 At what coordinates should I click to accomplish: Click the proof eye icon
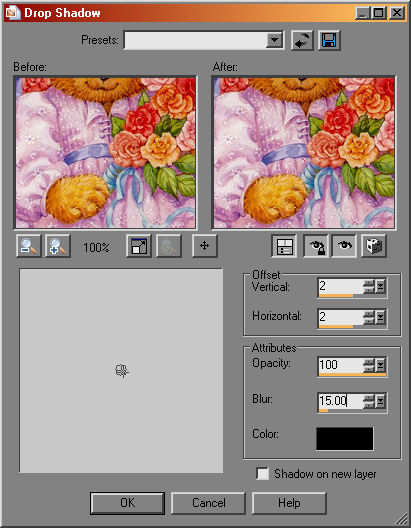point(344,246)
